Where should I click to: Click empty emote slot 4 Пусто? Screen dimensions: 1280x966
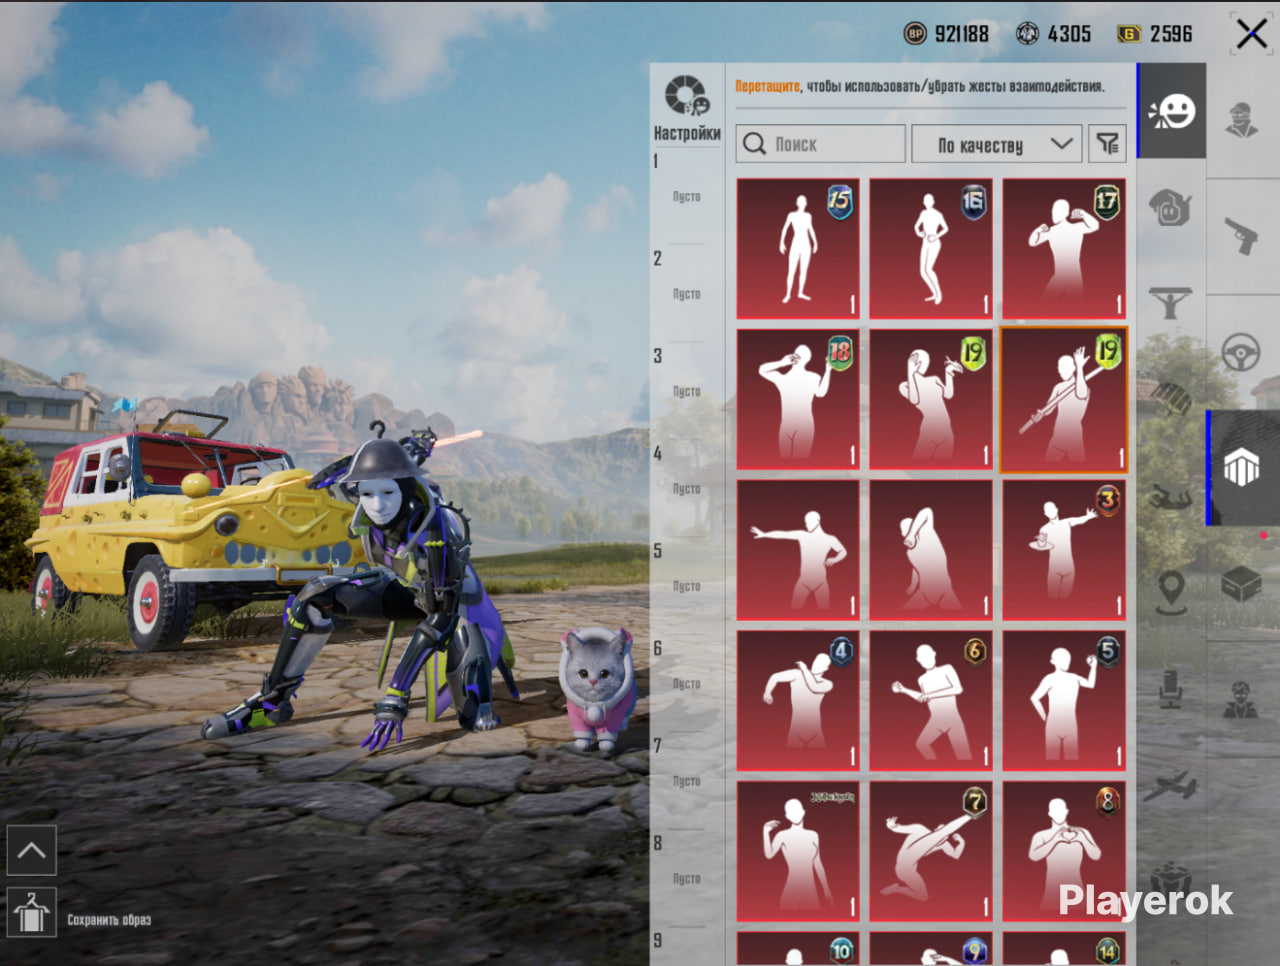click(x=687, y=489)
